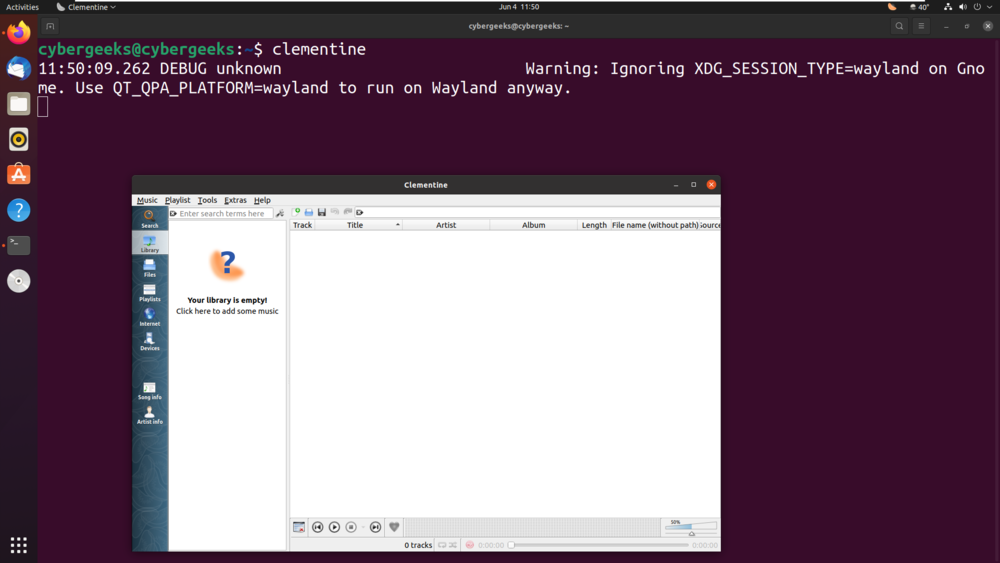Open Rhythmbox from the dock

coord(18,139)
